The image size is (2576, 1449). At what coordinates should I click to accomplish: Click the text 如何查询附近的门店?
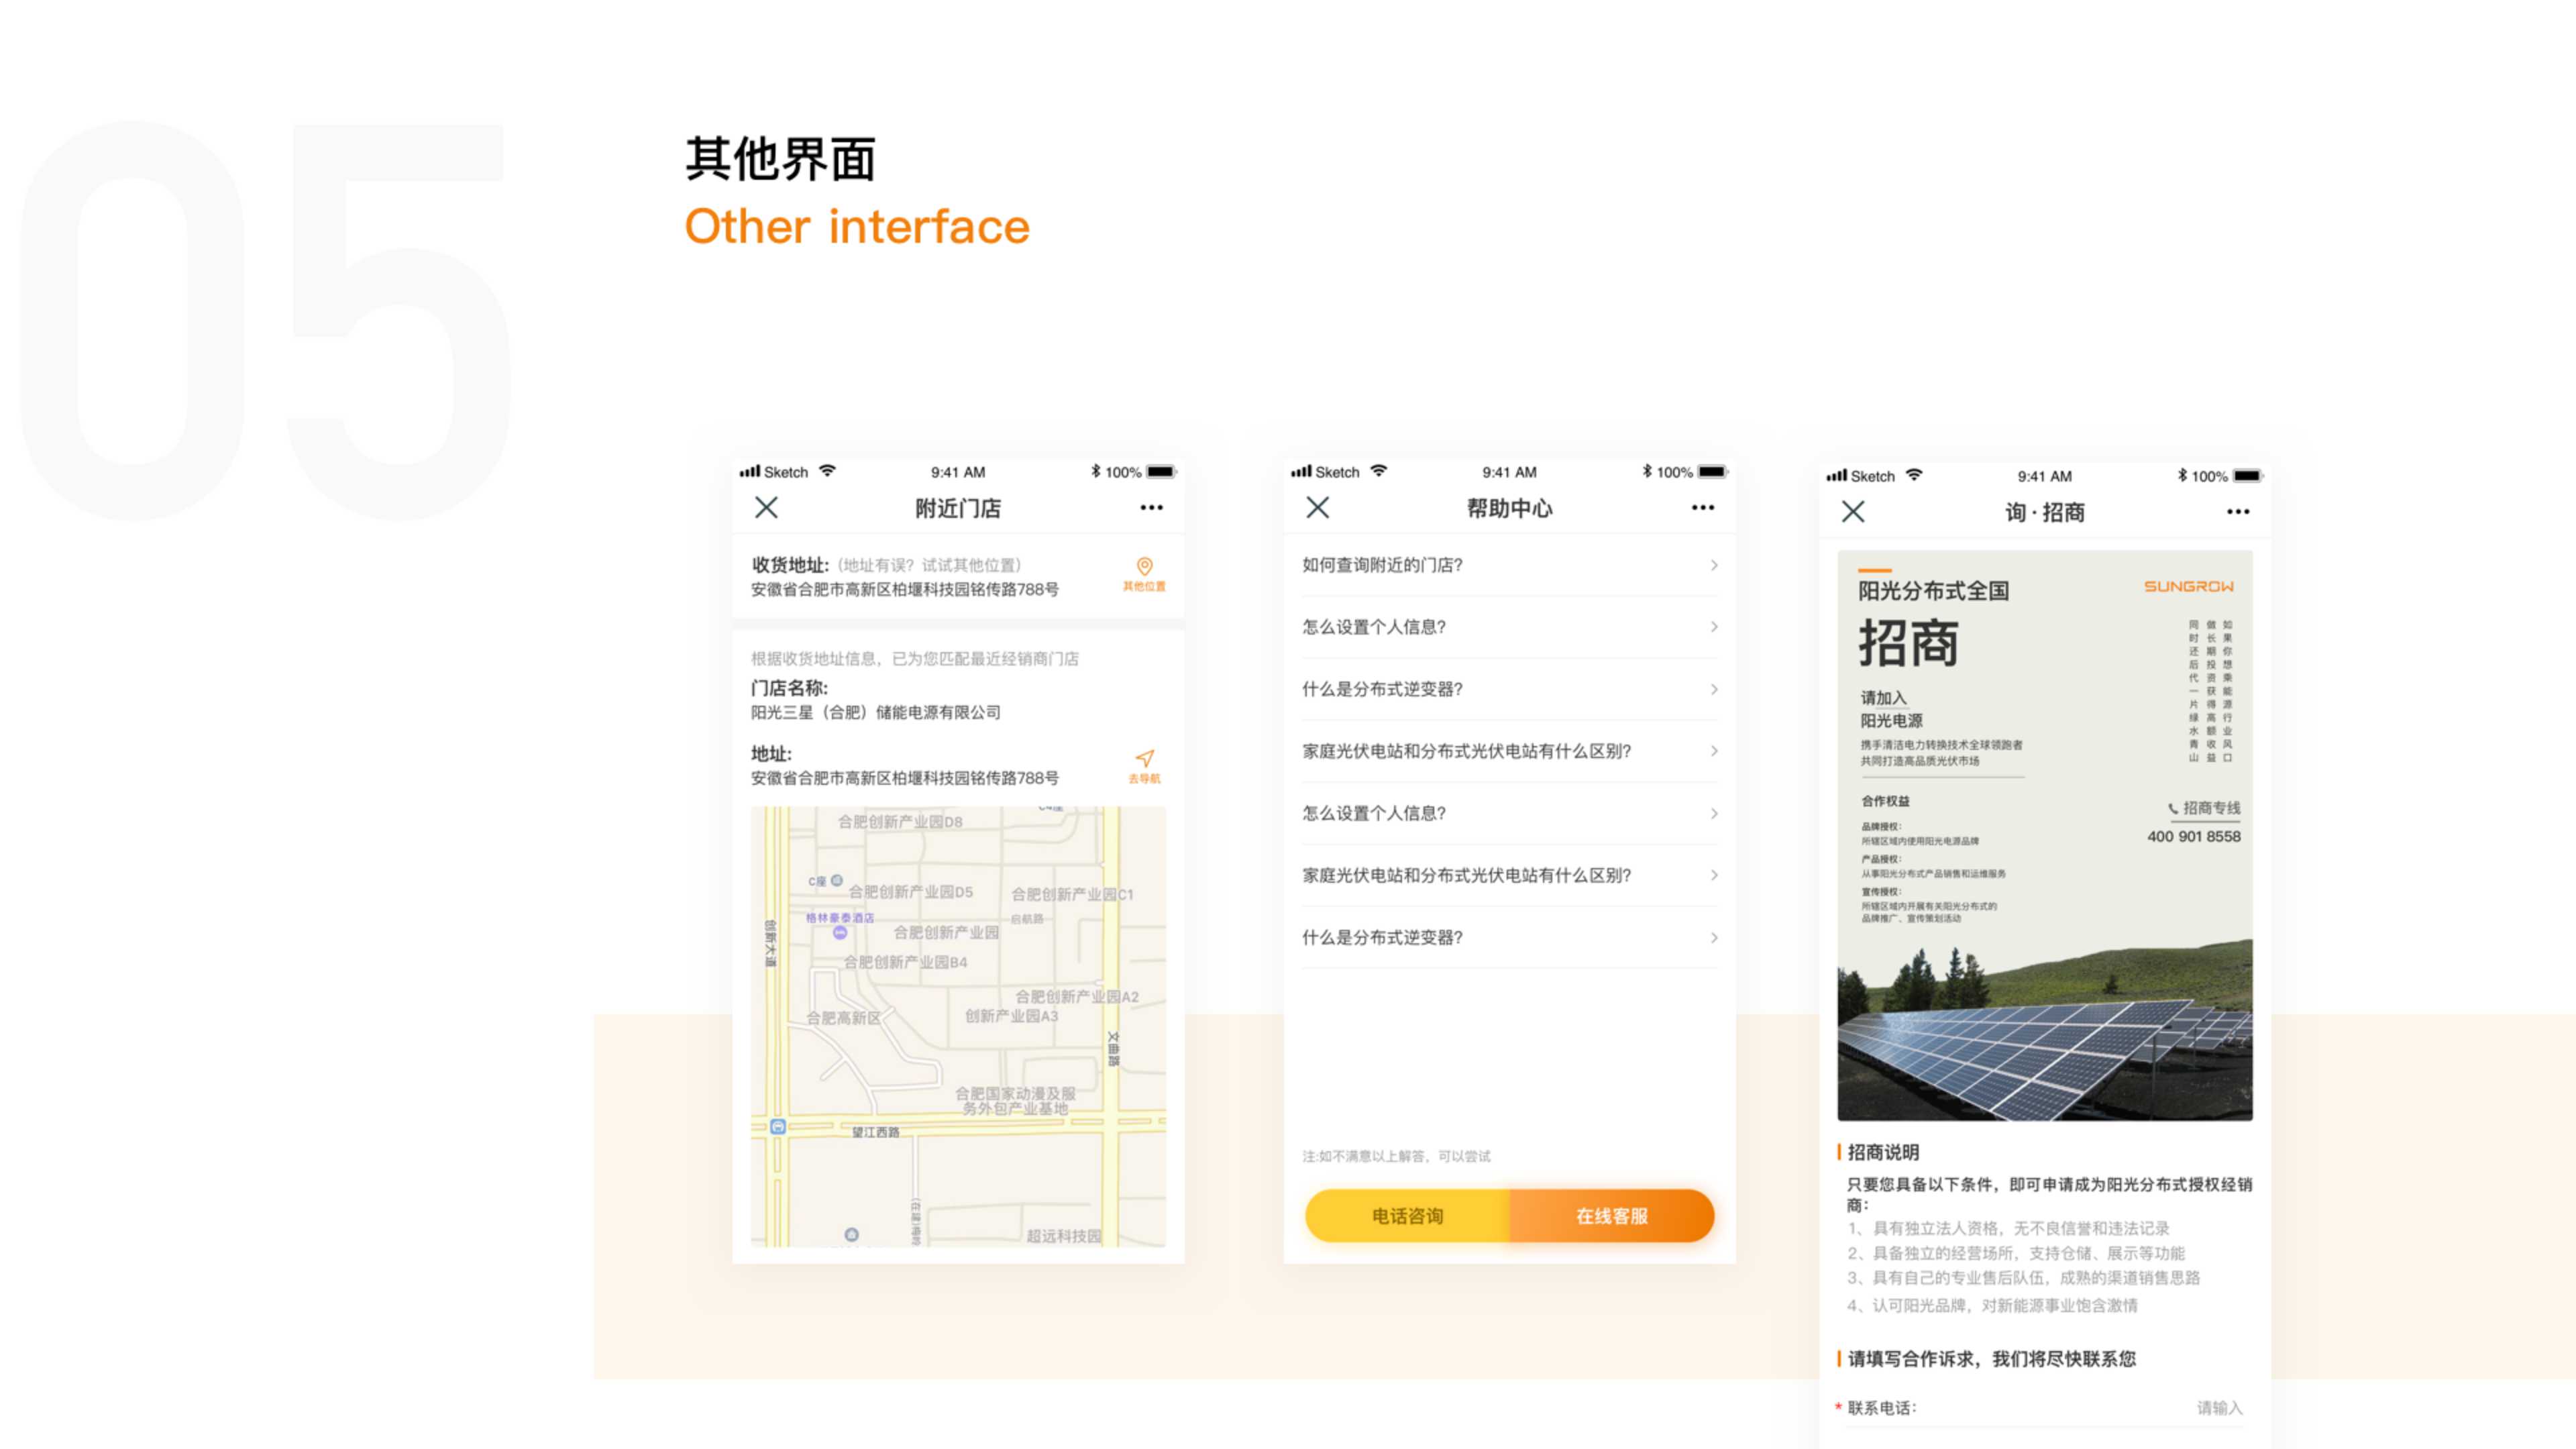[x=1382, y=566]
